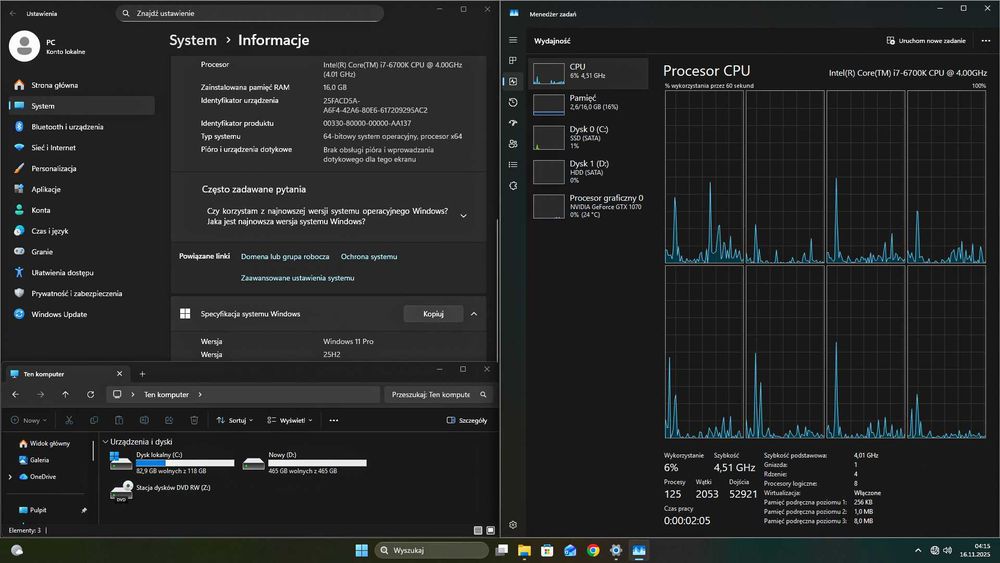The image size is (1000, 563).
Task: Select Dysk 0 (C:) in Task Manager
Action: (x=588, y=137)
